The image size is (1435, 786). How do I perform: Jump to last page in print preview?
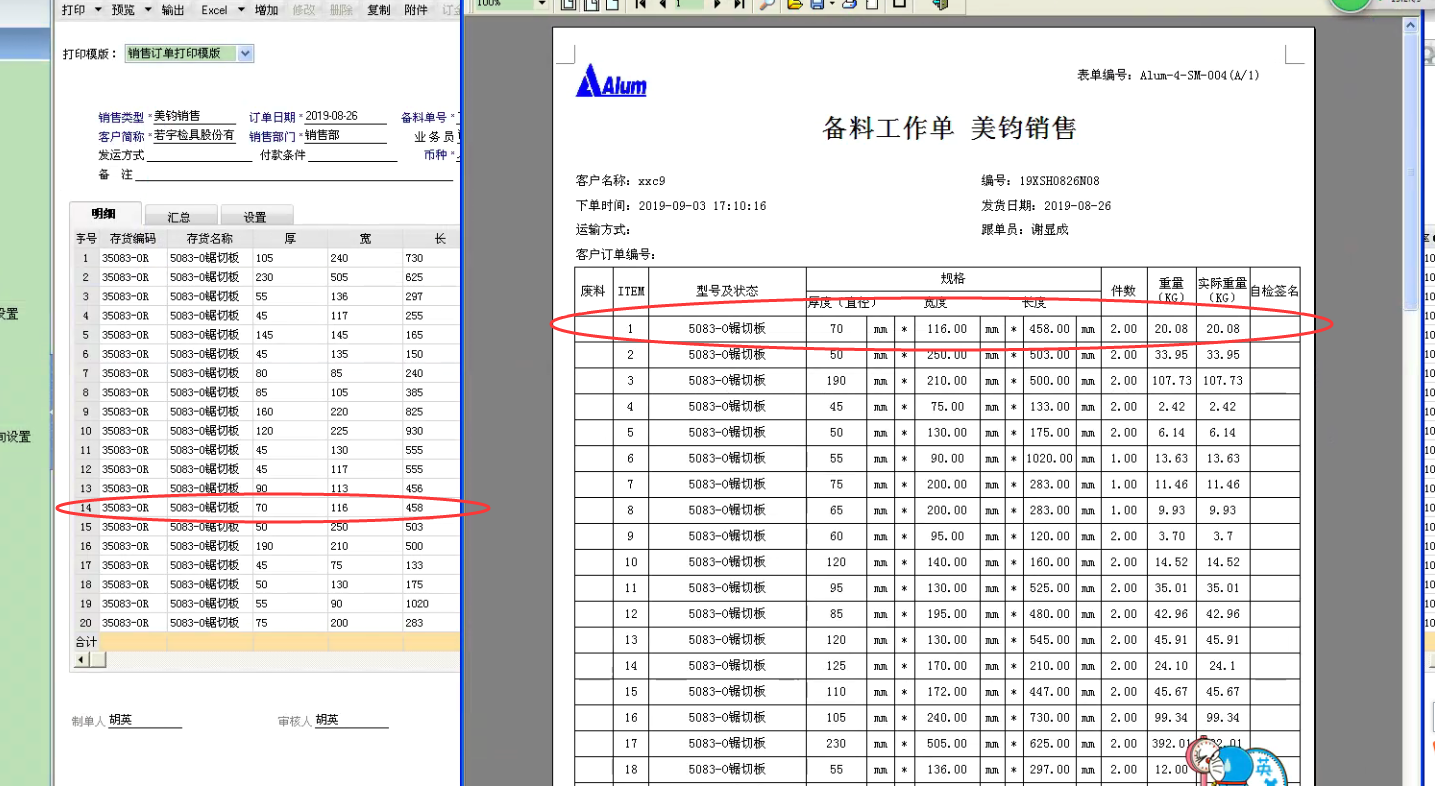(739, 5)
